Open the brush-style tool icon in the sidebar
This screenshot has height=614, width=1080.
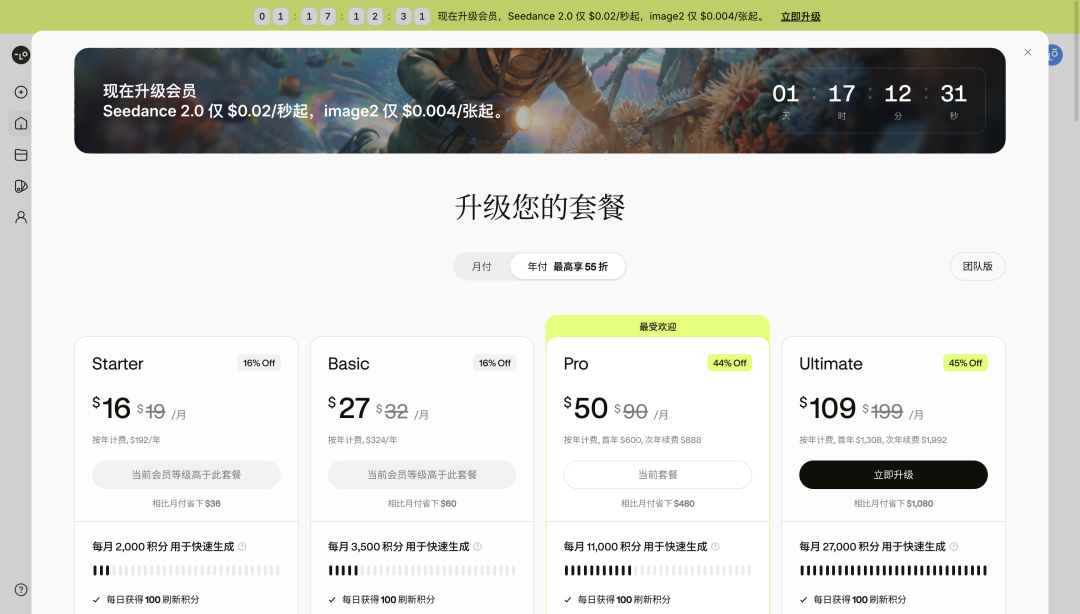click(21, 186)
